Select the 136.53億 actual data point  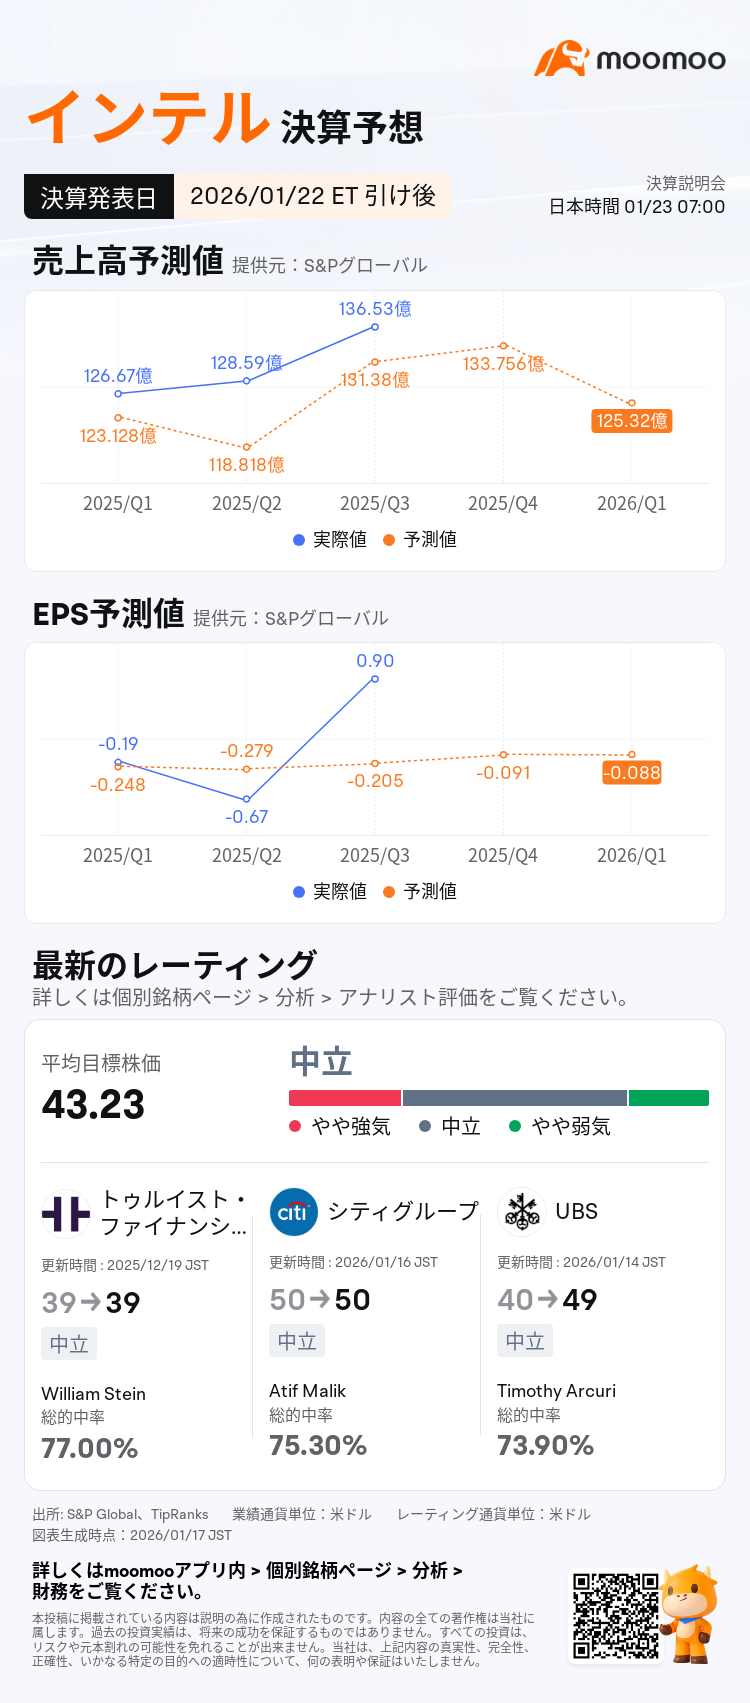click(375, 327)
